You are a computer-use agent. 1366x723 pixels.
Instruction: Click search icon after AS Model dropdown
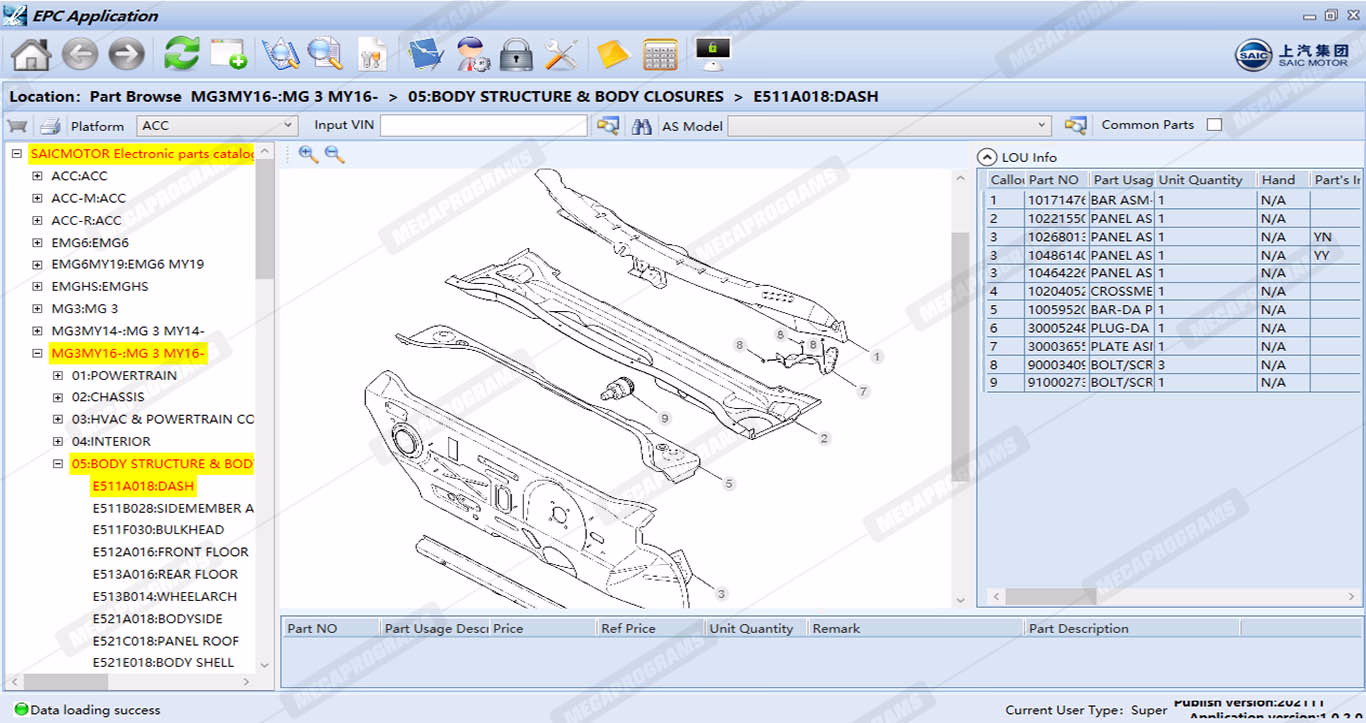click(x=1075, y=126)
